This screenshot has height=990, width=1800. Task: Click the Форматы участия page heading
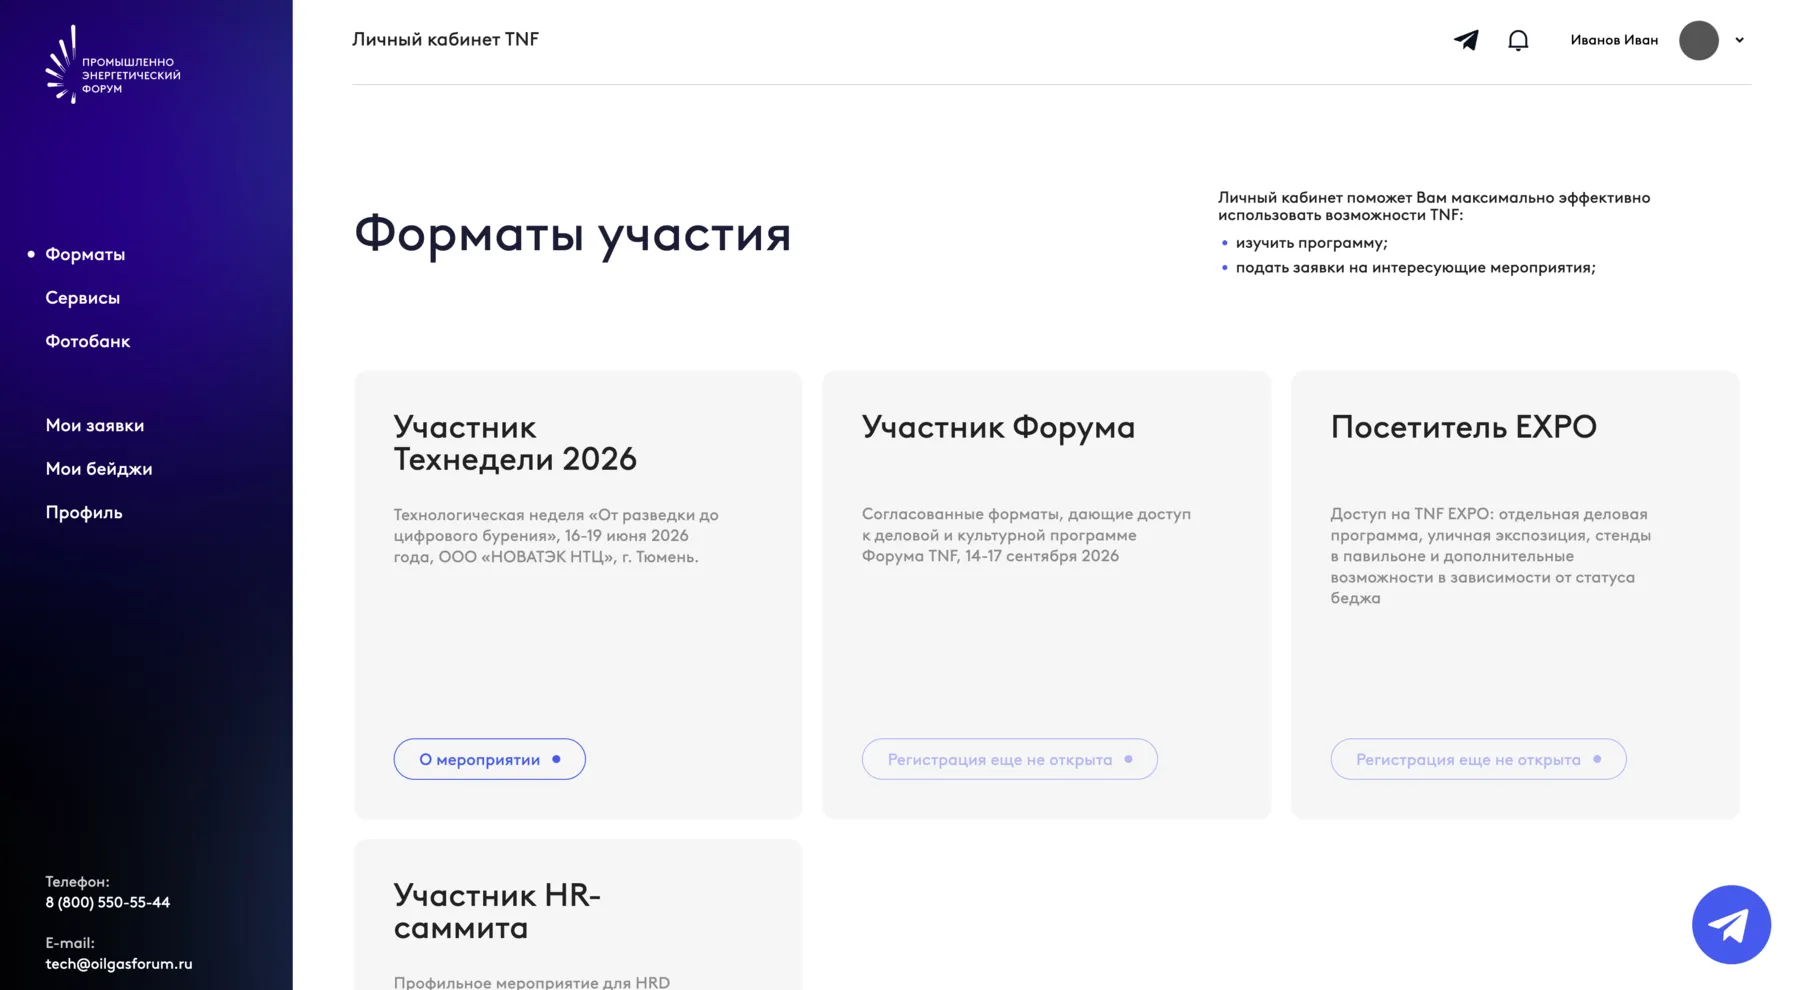click(572, 234)
